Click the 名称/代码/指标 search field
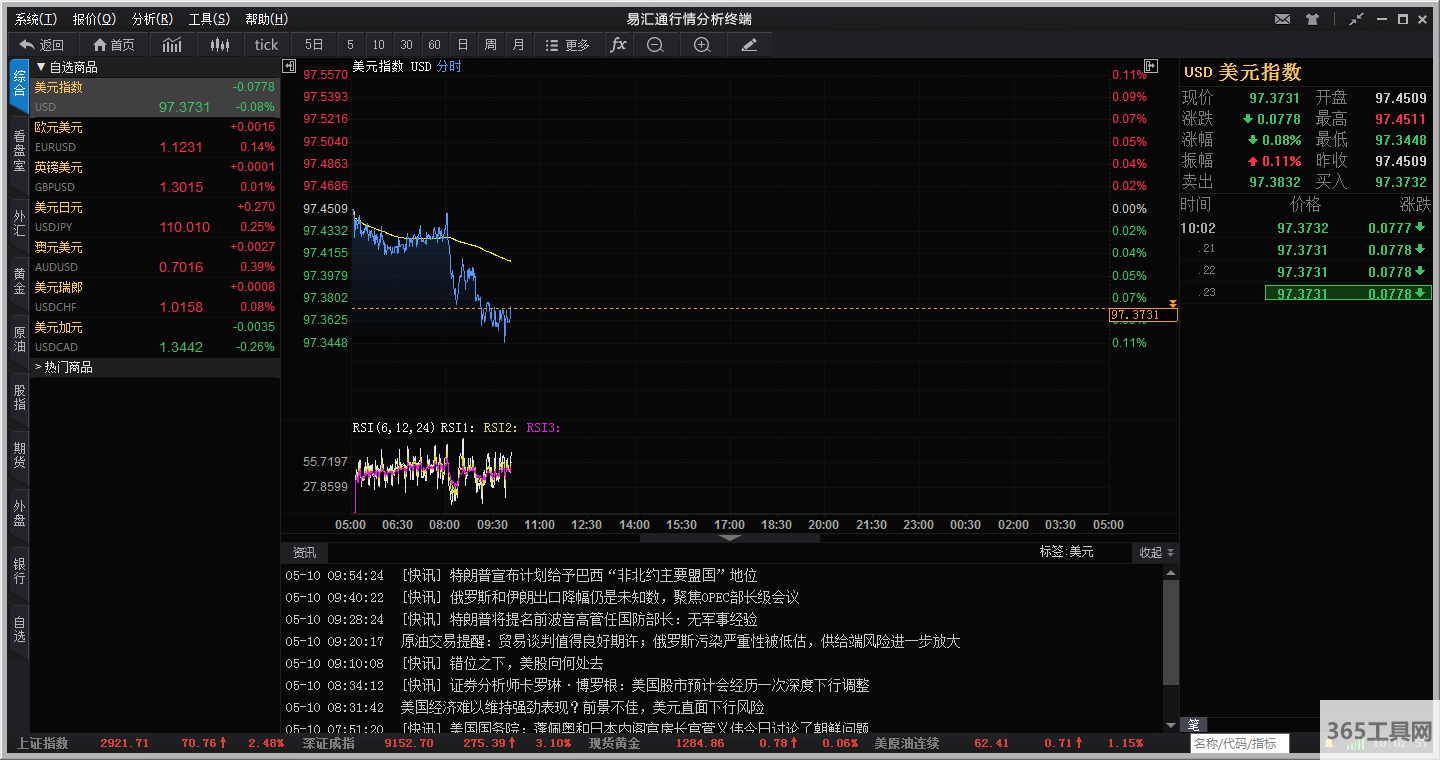 point(1239,744)
